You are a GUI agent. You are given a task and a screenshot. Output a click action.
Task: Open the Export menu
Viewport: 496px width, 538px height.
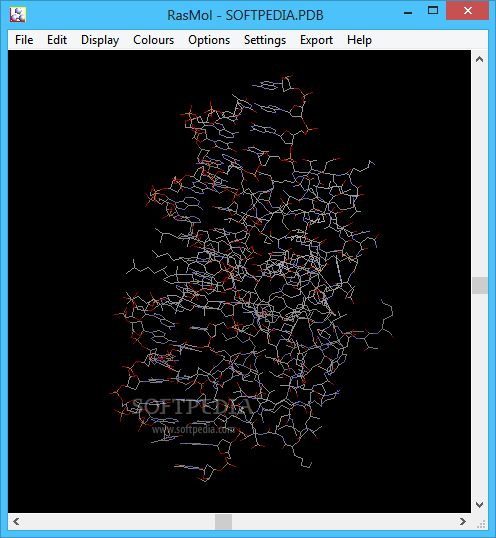coord(316,40)
